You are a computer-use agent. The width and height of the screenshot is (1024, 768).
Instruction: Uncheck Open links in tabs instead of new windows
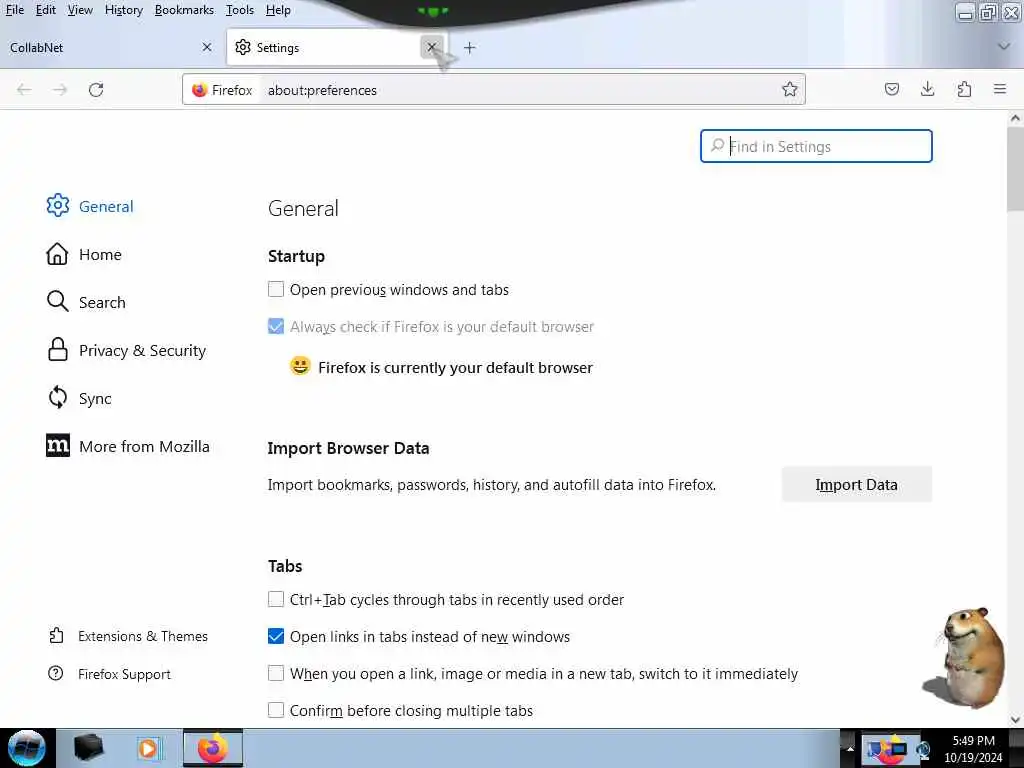coord(276,637)
